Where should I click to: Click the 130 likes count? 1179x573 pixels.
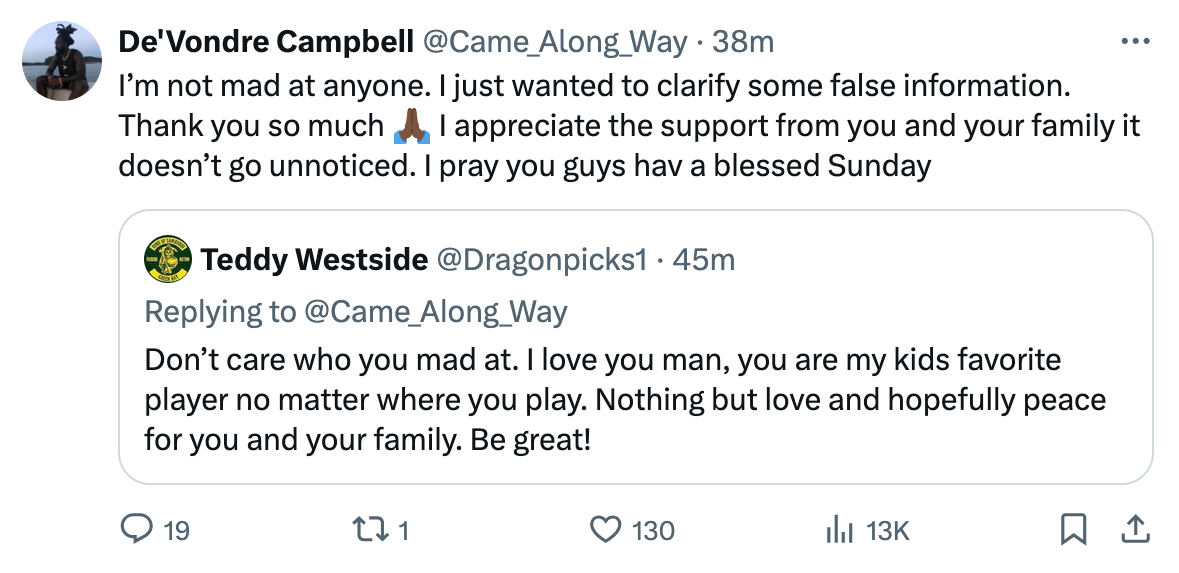click(654, 531)
